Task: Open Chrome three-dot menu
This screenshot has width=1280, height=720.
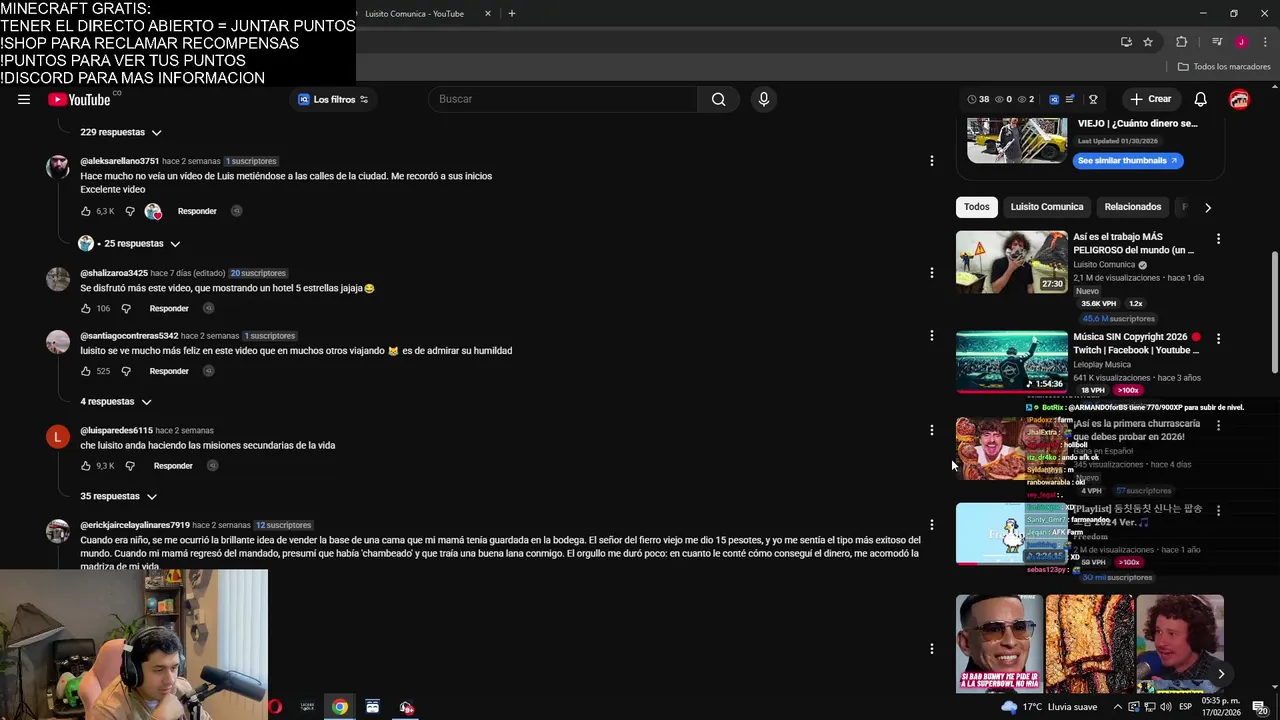Action: coord(1266,42)
